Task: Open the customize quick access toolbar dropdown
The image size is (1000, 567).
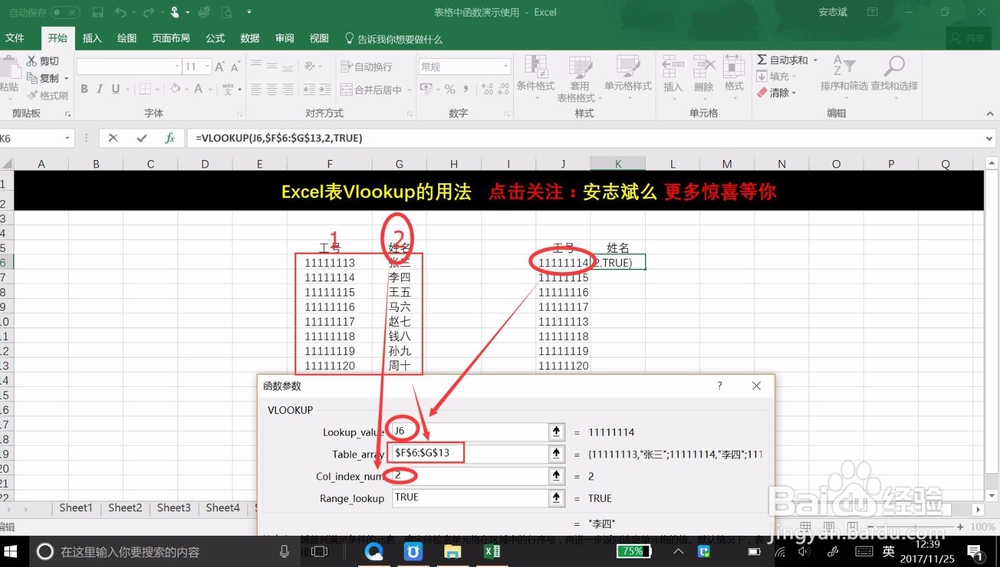Action: [x=249, y=12]
